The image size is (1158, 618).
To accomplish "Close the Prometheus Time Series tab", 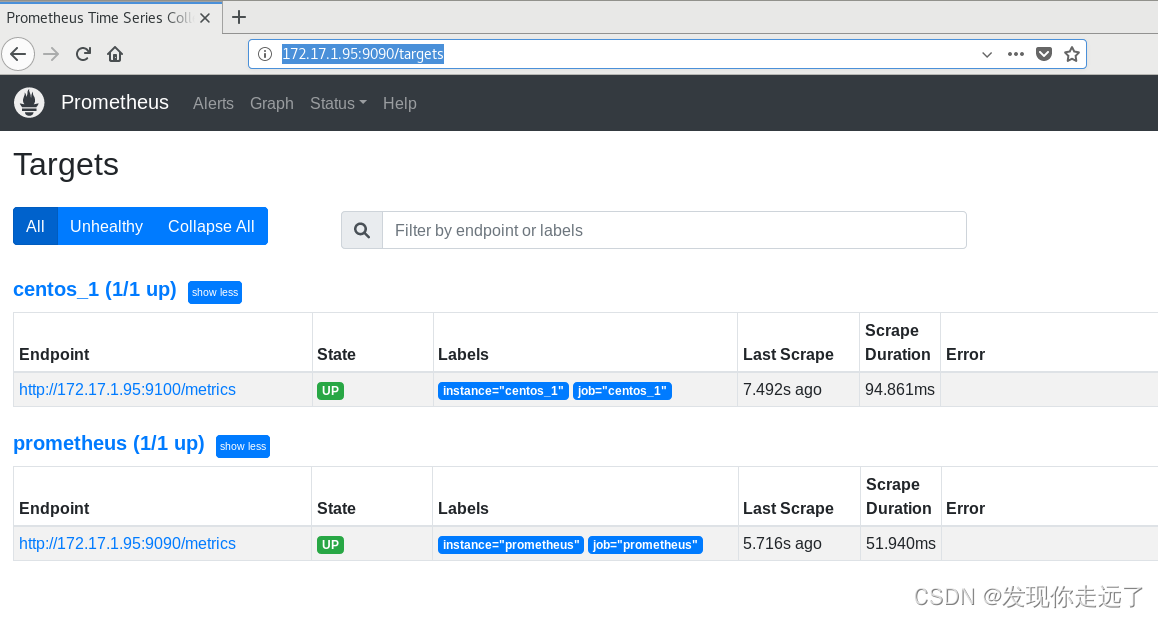I will click(x=205, y=18).
